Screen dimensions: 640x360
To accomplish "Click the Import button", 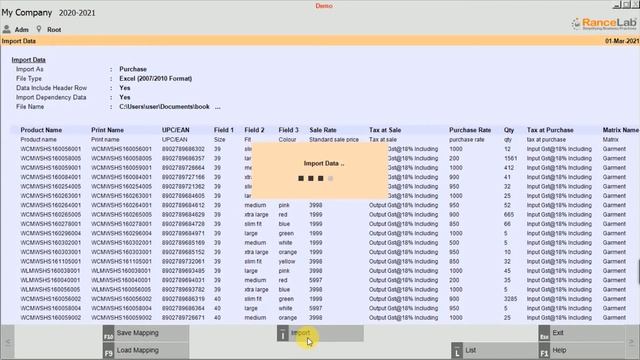I will coord(320,333).
